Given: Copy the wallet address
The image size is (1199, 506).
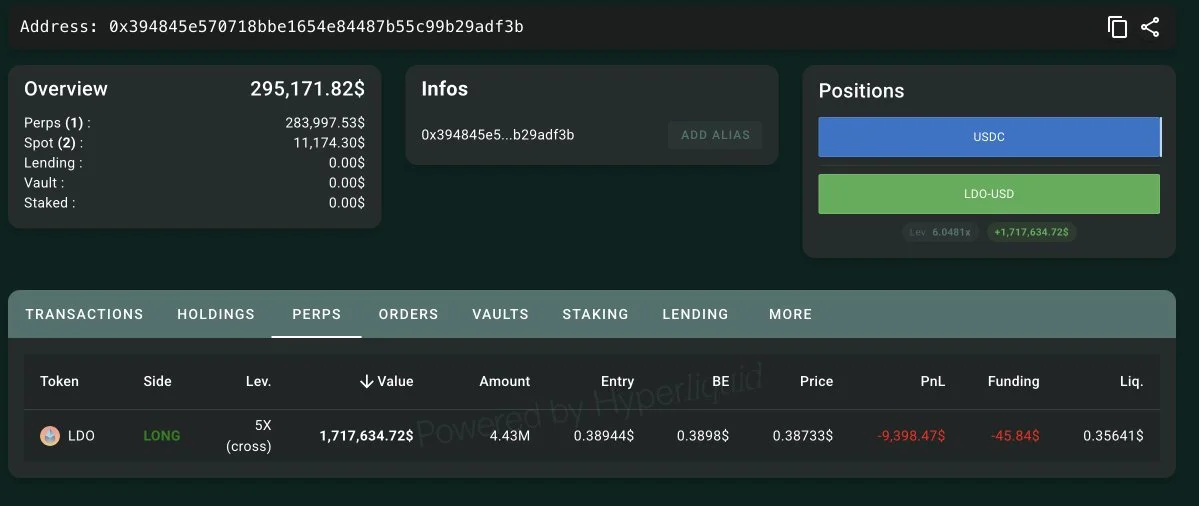Looking at the screenshot, I should (1117, 28).
